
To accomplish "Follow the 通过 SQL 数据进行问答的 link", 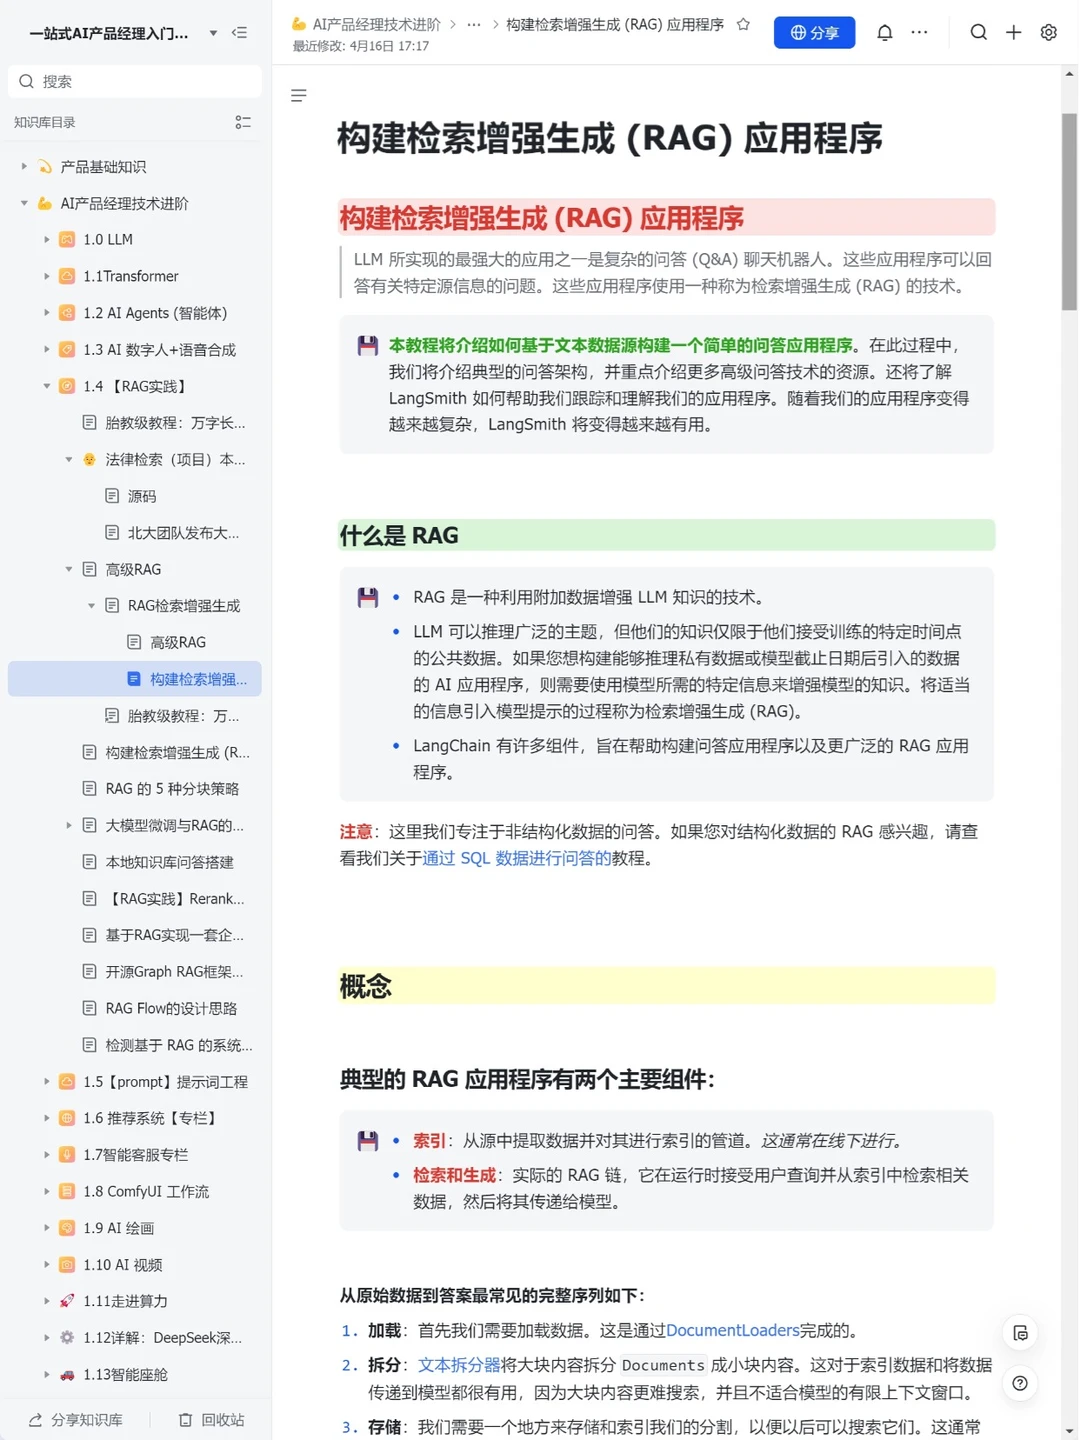I will click(x=516, y=858).
